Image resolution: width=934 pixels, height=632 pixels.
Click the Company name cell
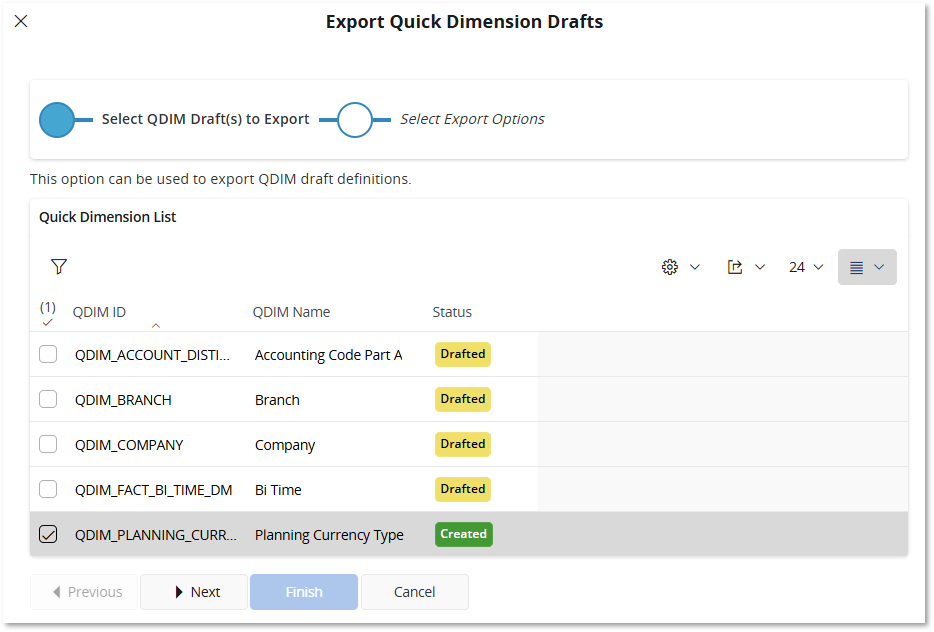(x=285, y=445)
